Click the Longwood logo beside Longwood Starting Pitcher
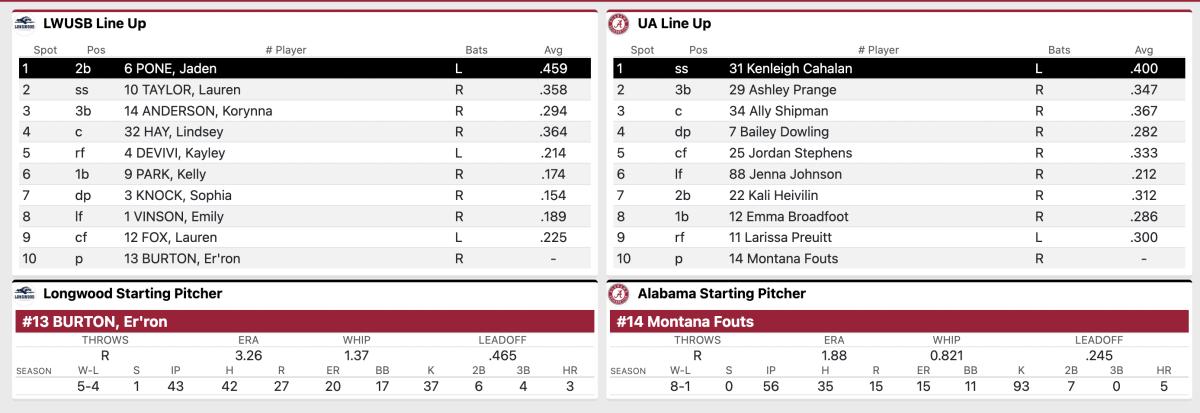 coord(24,294)
